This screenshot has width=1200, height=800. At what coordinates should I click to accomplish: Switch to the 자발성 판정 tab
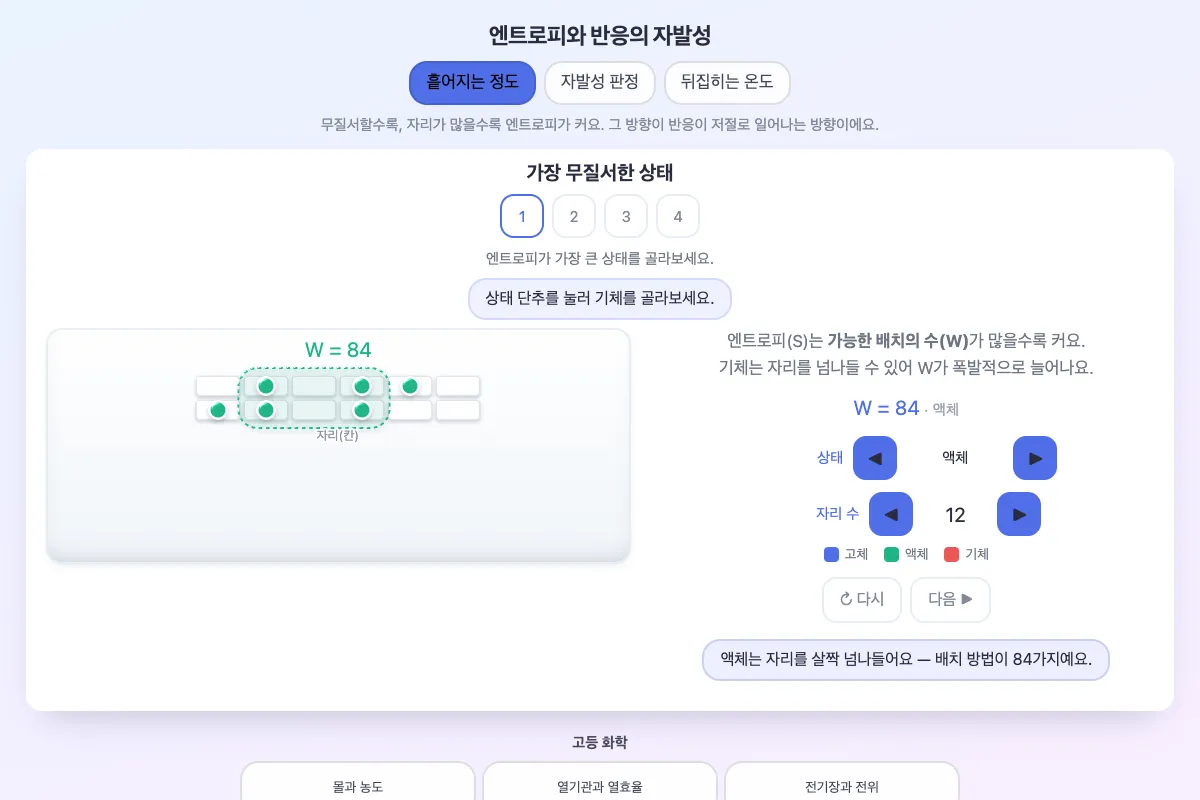599,83
